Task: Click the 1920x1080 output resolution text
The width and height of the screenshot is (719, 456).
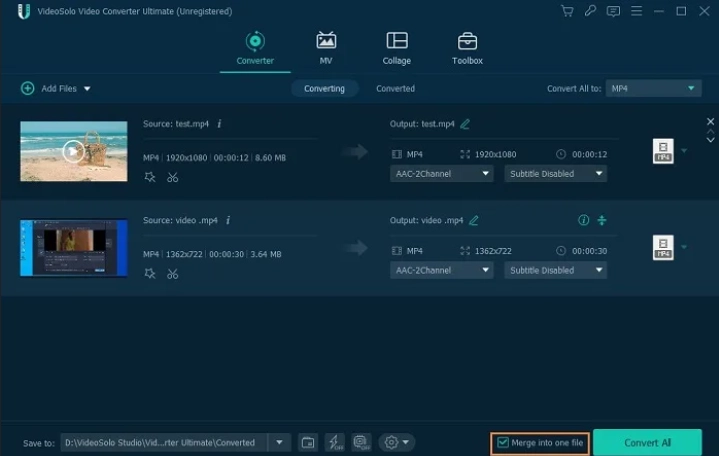Action: click(495, 155)
